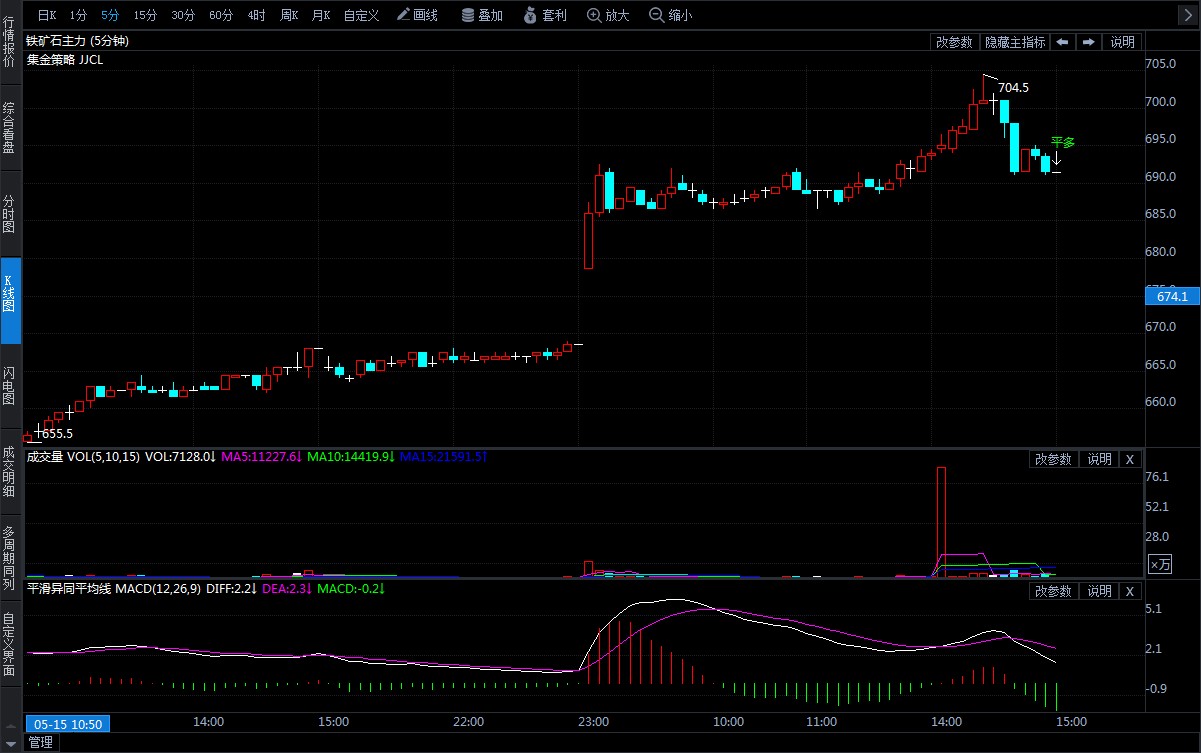Screen dimensions: 1201x753
Task: Click the 05-15 10:50 time marker
Action: (x=66, y=723)
